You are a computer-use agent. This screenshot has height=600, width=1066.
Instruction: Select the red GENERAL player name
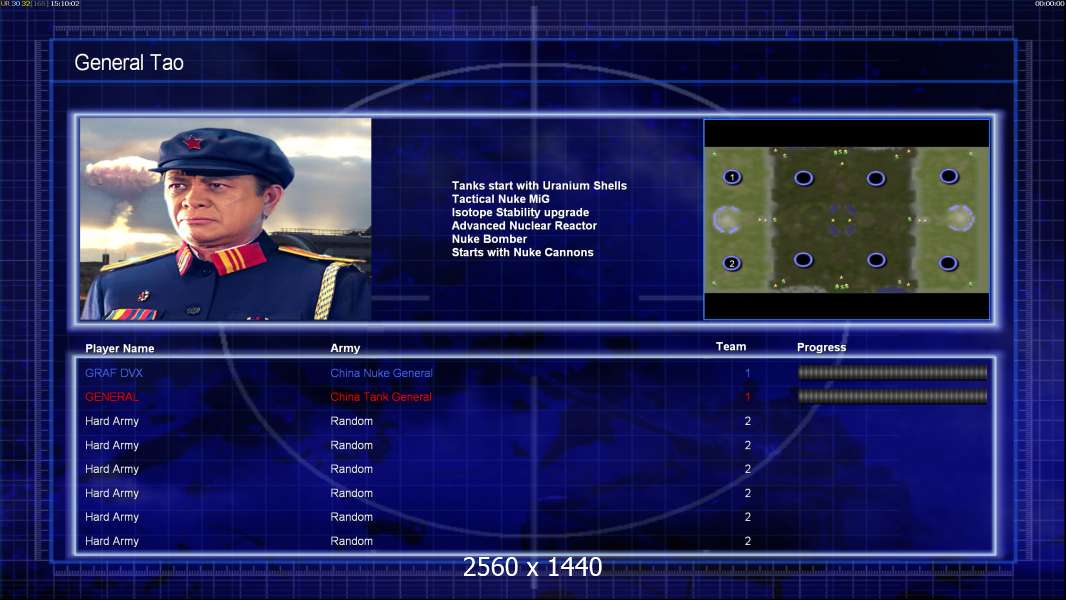coord(111,397)
